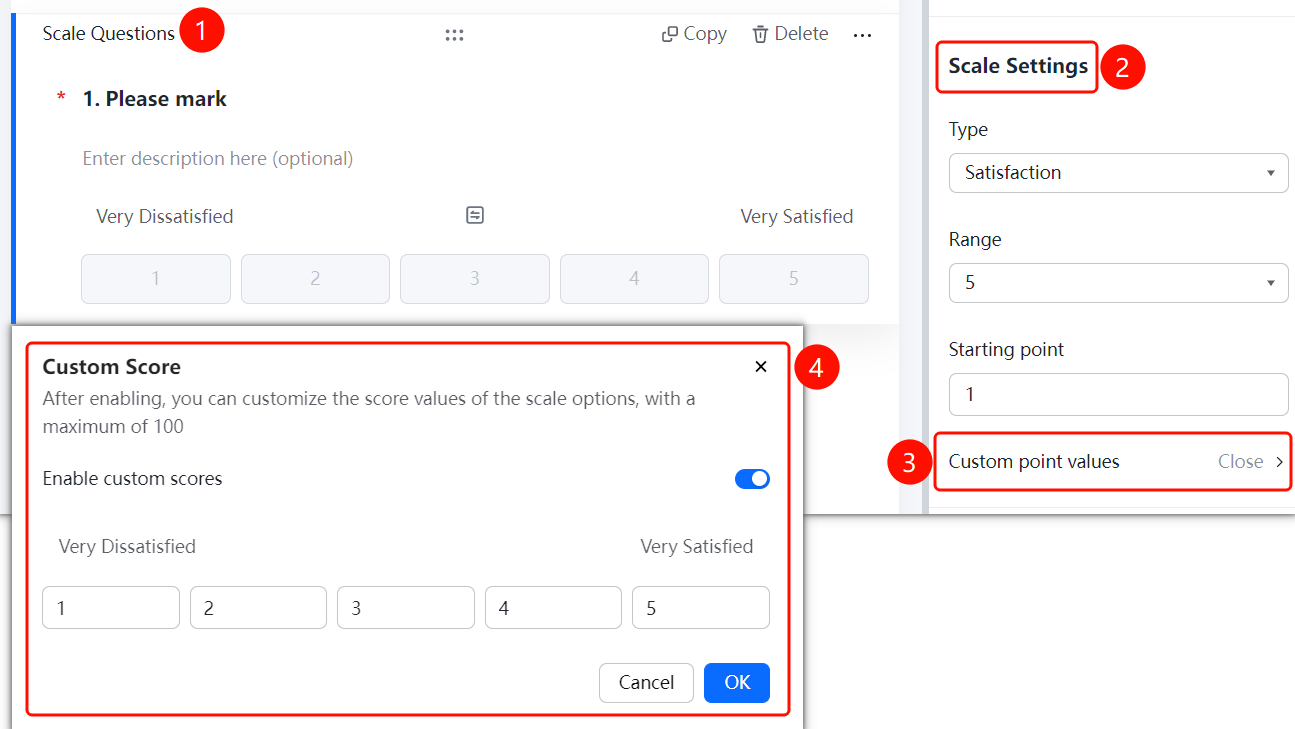Select scale option 3 in the question
Image resolution: width=1295 pixels, height=729 pixels.
point(475,279)
